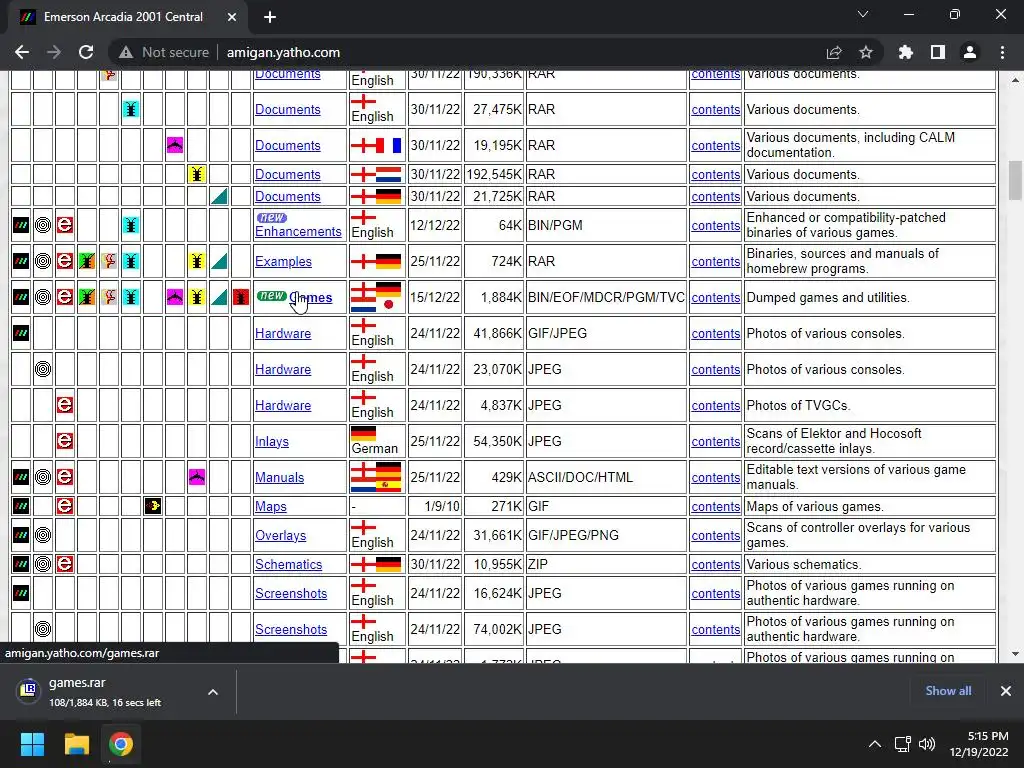Open the Enhancements link

pyautogui.click(x=298, y=231)
